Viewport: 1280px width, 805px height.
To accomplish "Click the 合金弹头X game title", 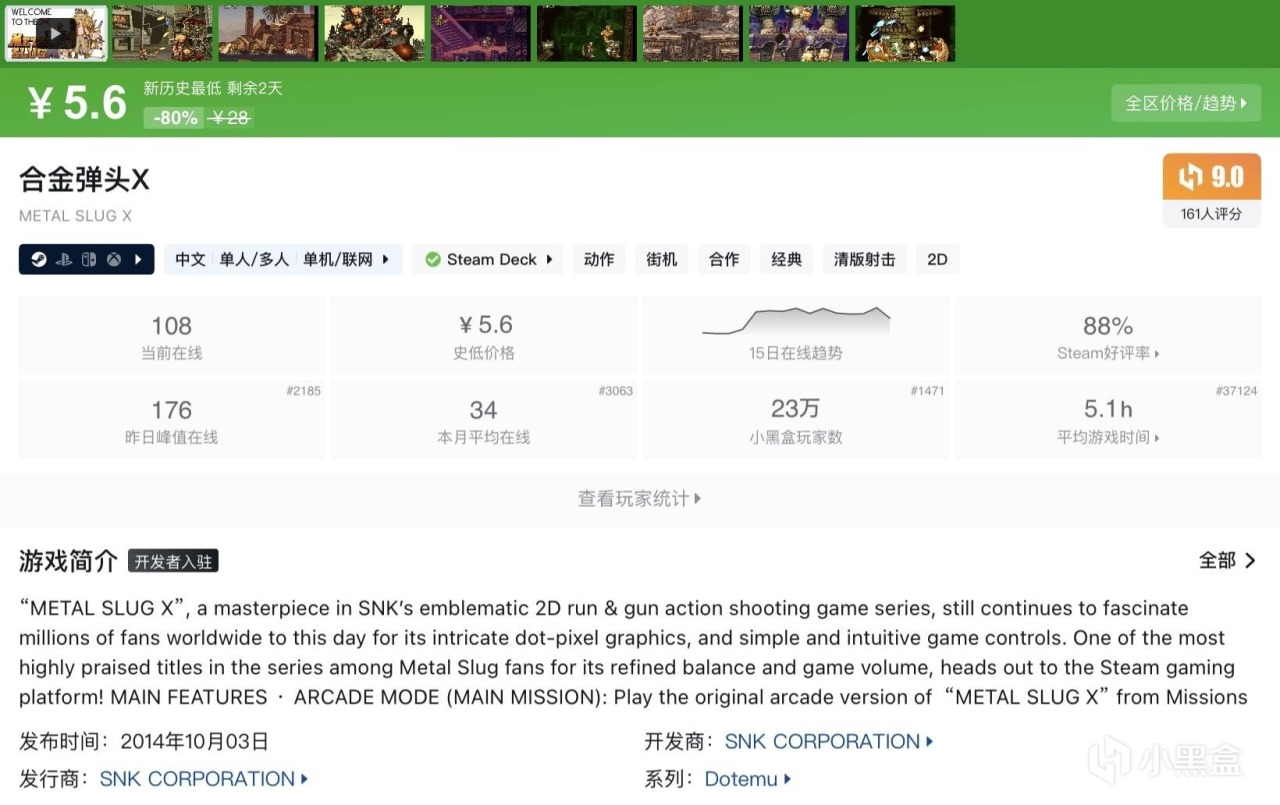I will 84,180.
